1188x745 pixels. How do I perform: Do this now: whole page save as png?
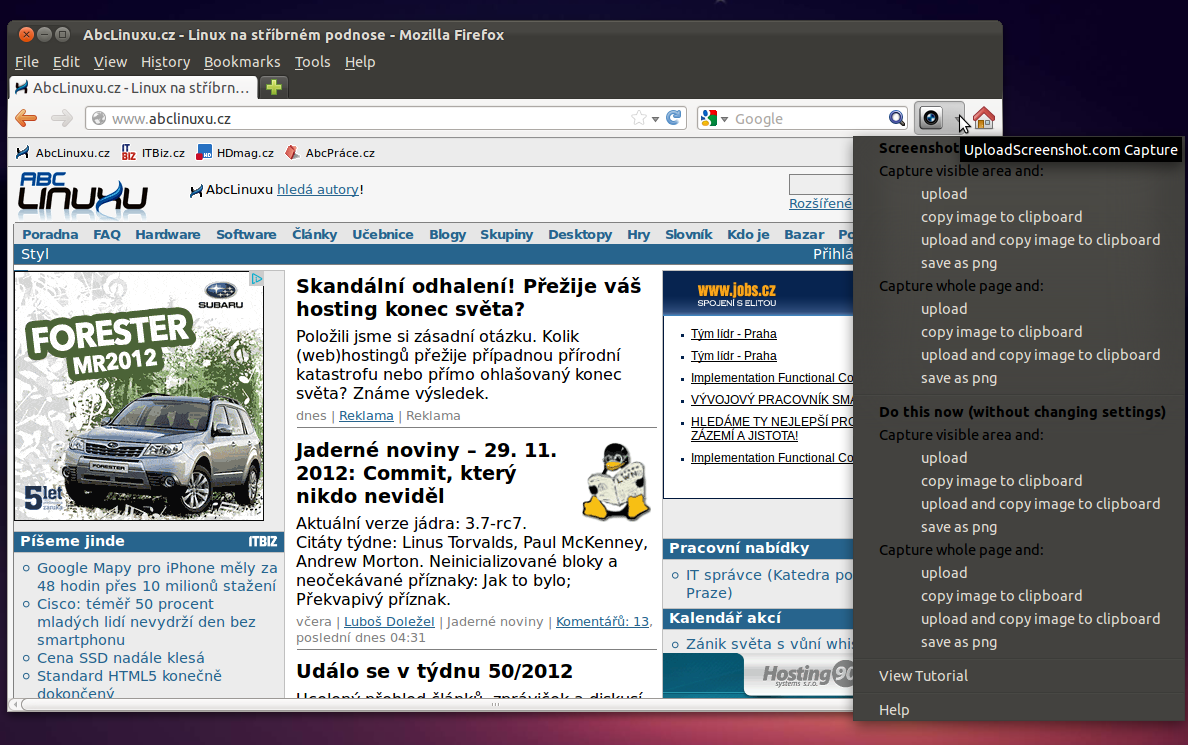click(958, 642)
